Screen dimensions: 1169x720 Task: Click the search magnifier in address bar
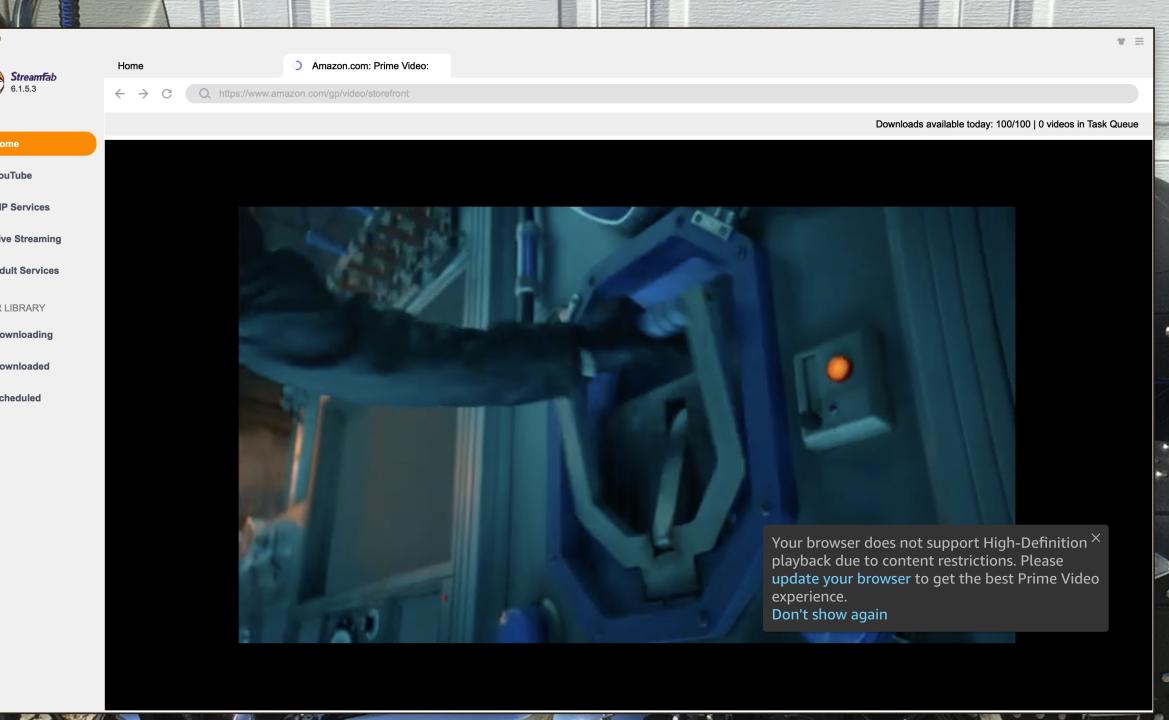click(205, 94)
